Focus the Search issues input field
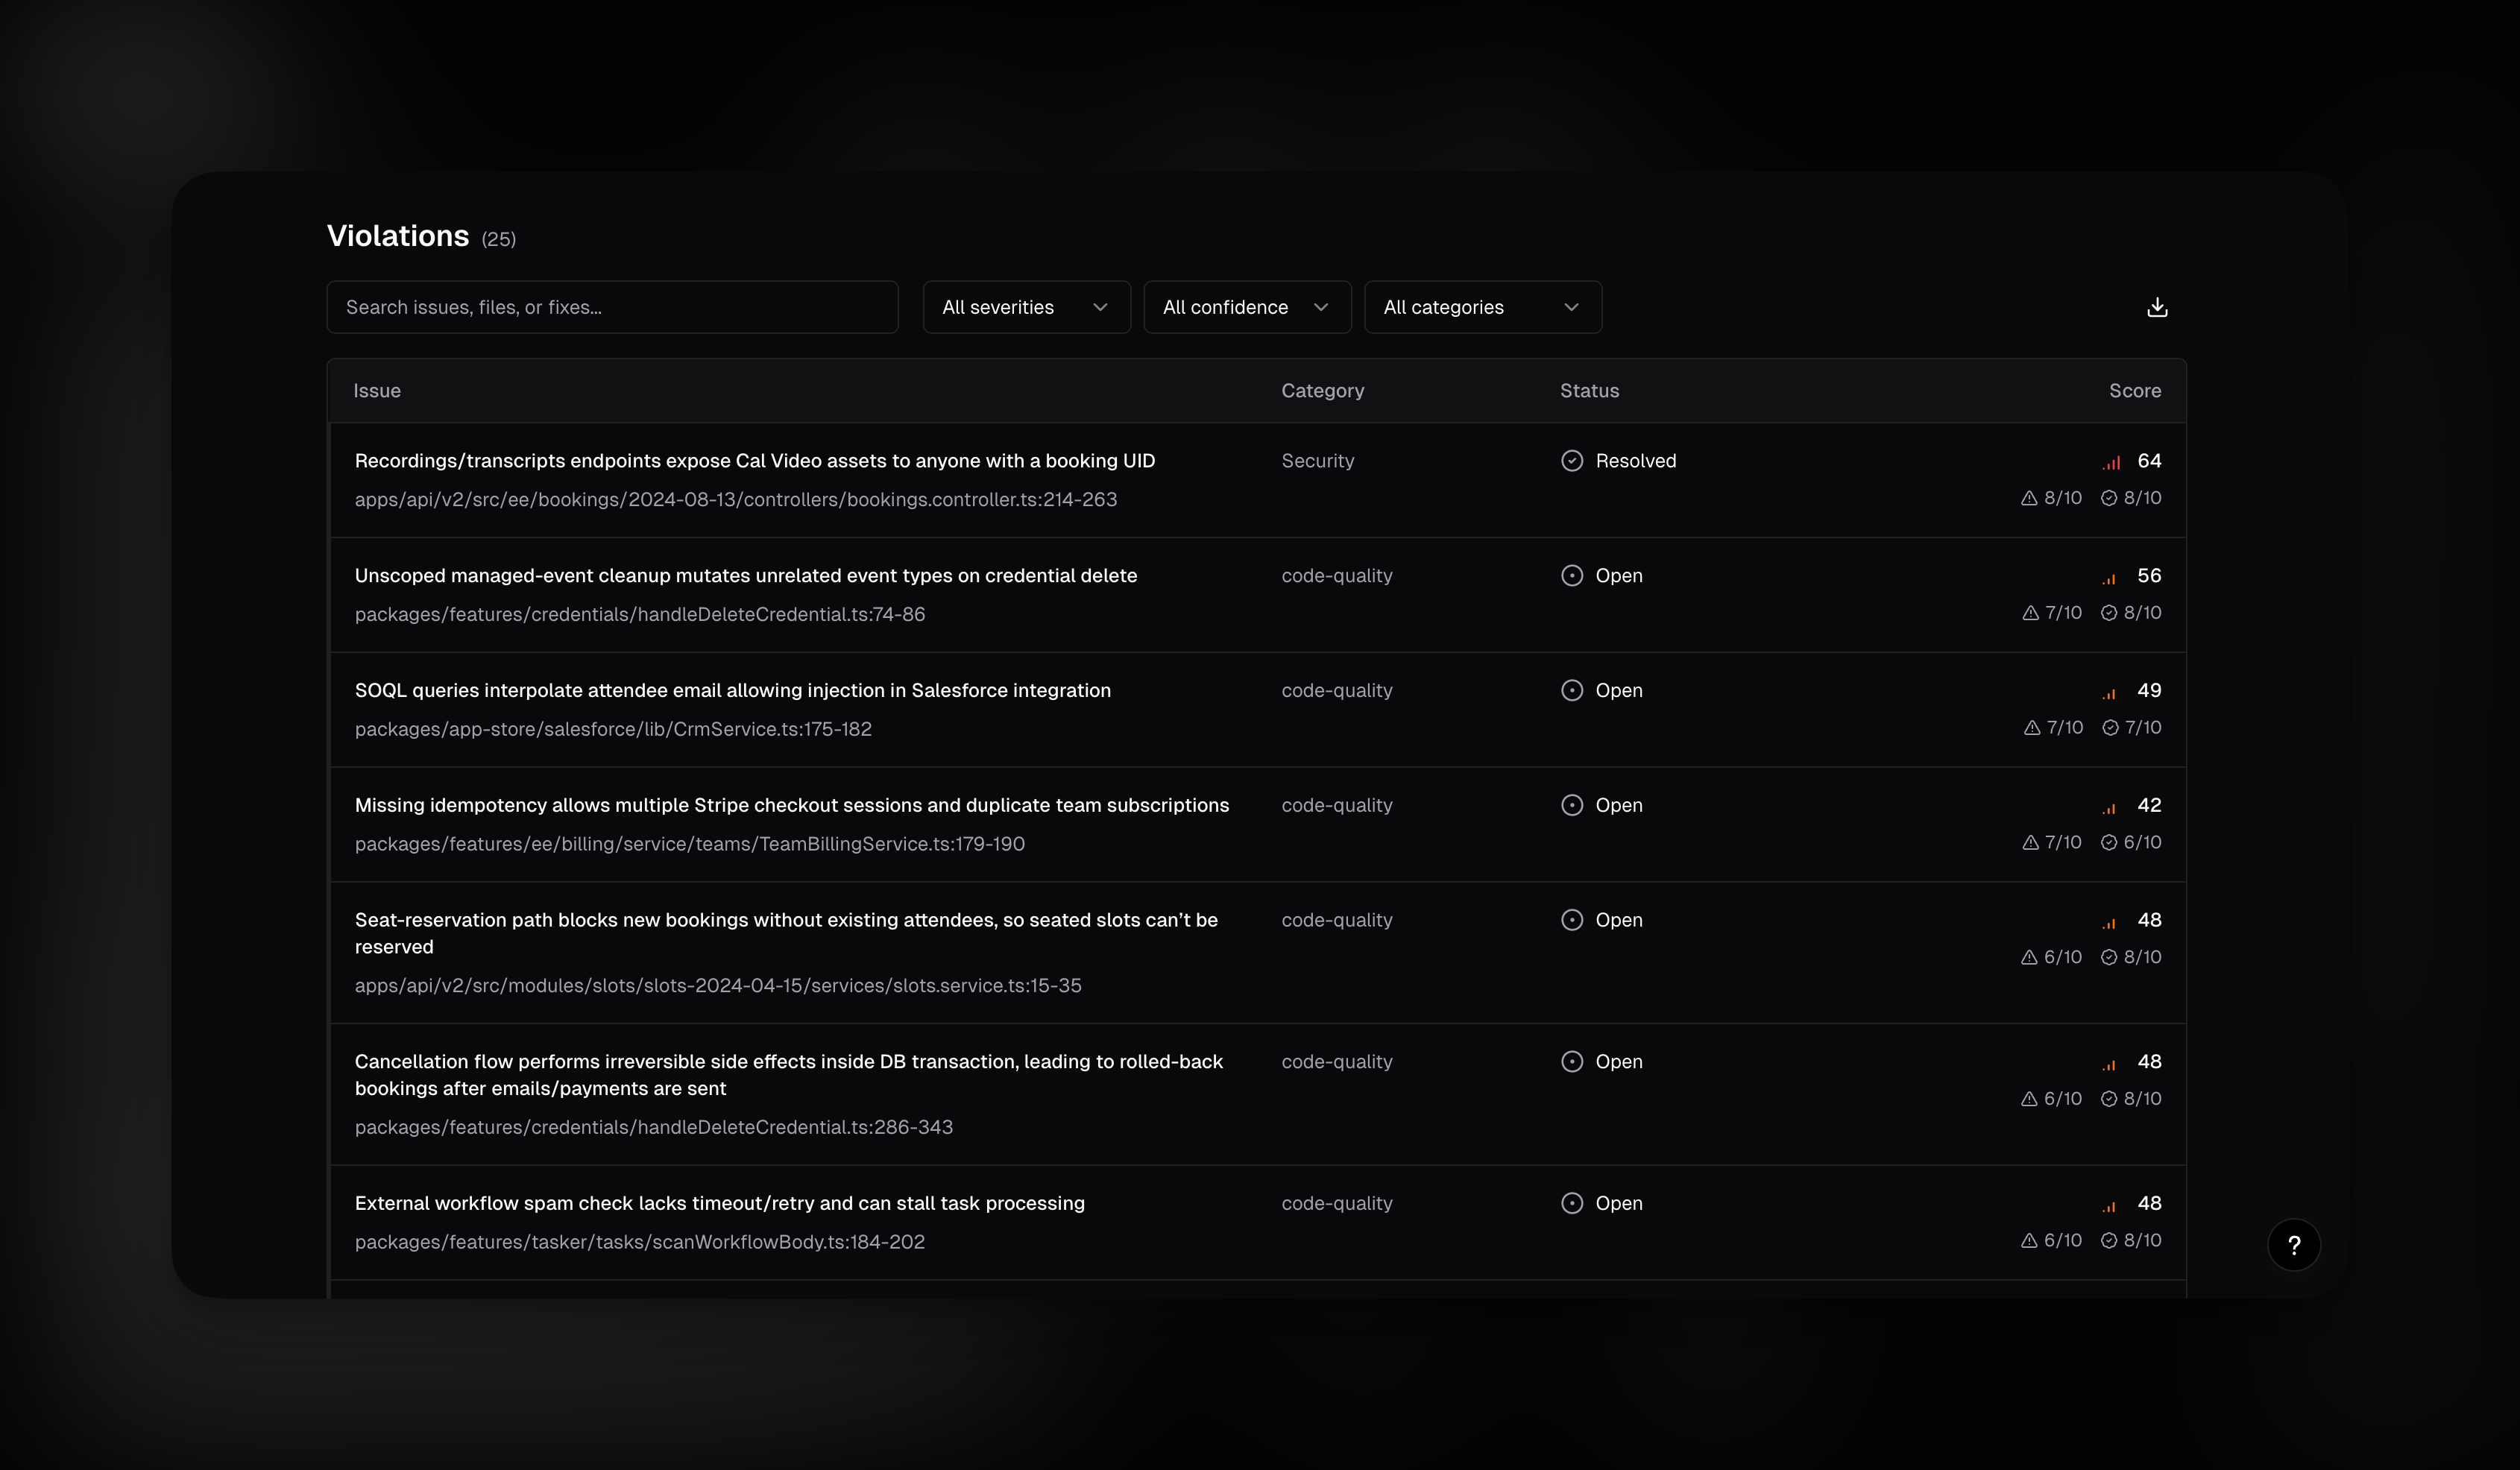2520x1470 pixels. point(612,307)
